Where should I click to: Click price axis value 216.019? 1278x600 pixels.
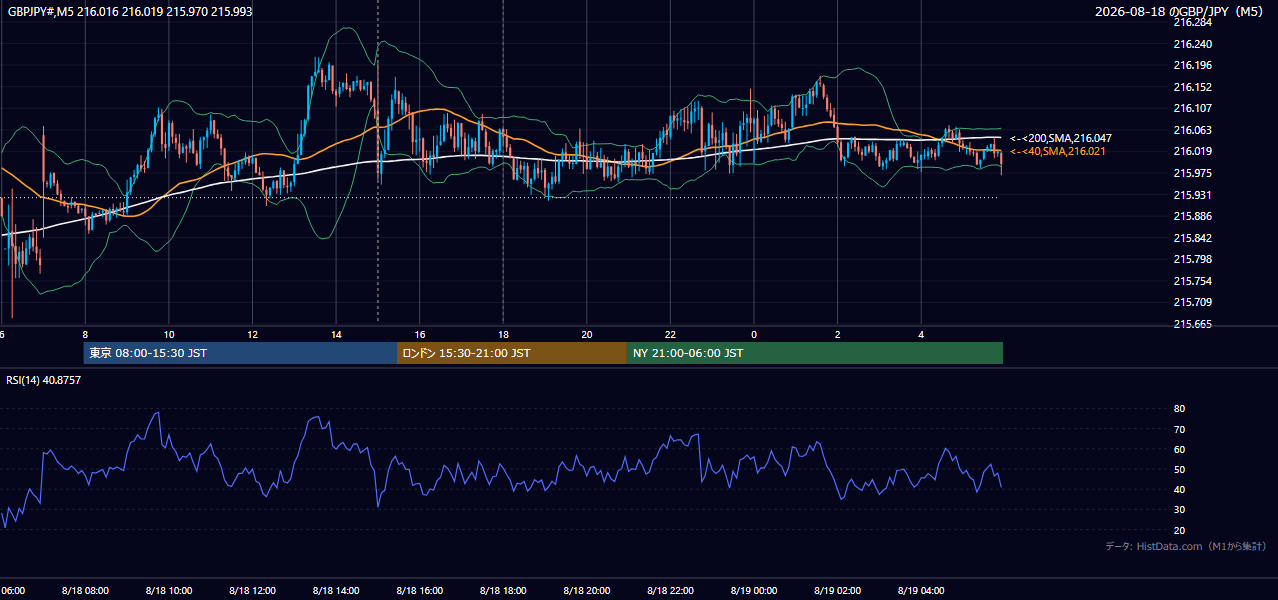coord(1192,152)
